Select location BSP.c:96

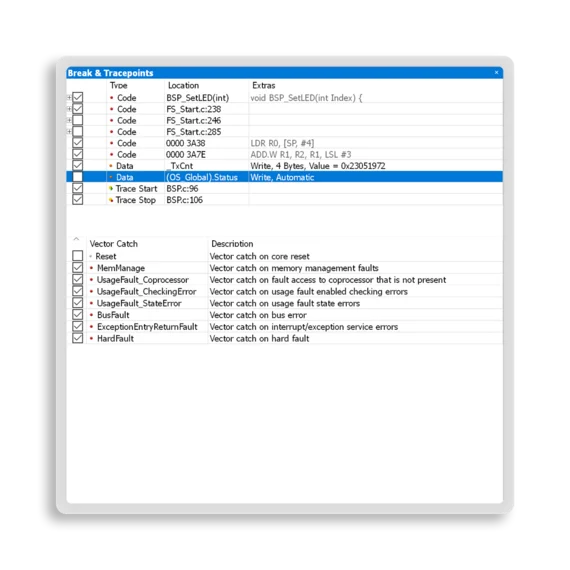182,188
